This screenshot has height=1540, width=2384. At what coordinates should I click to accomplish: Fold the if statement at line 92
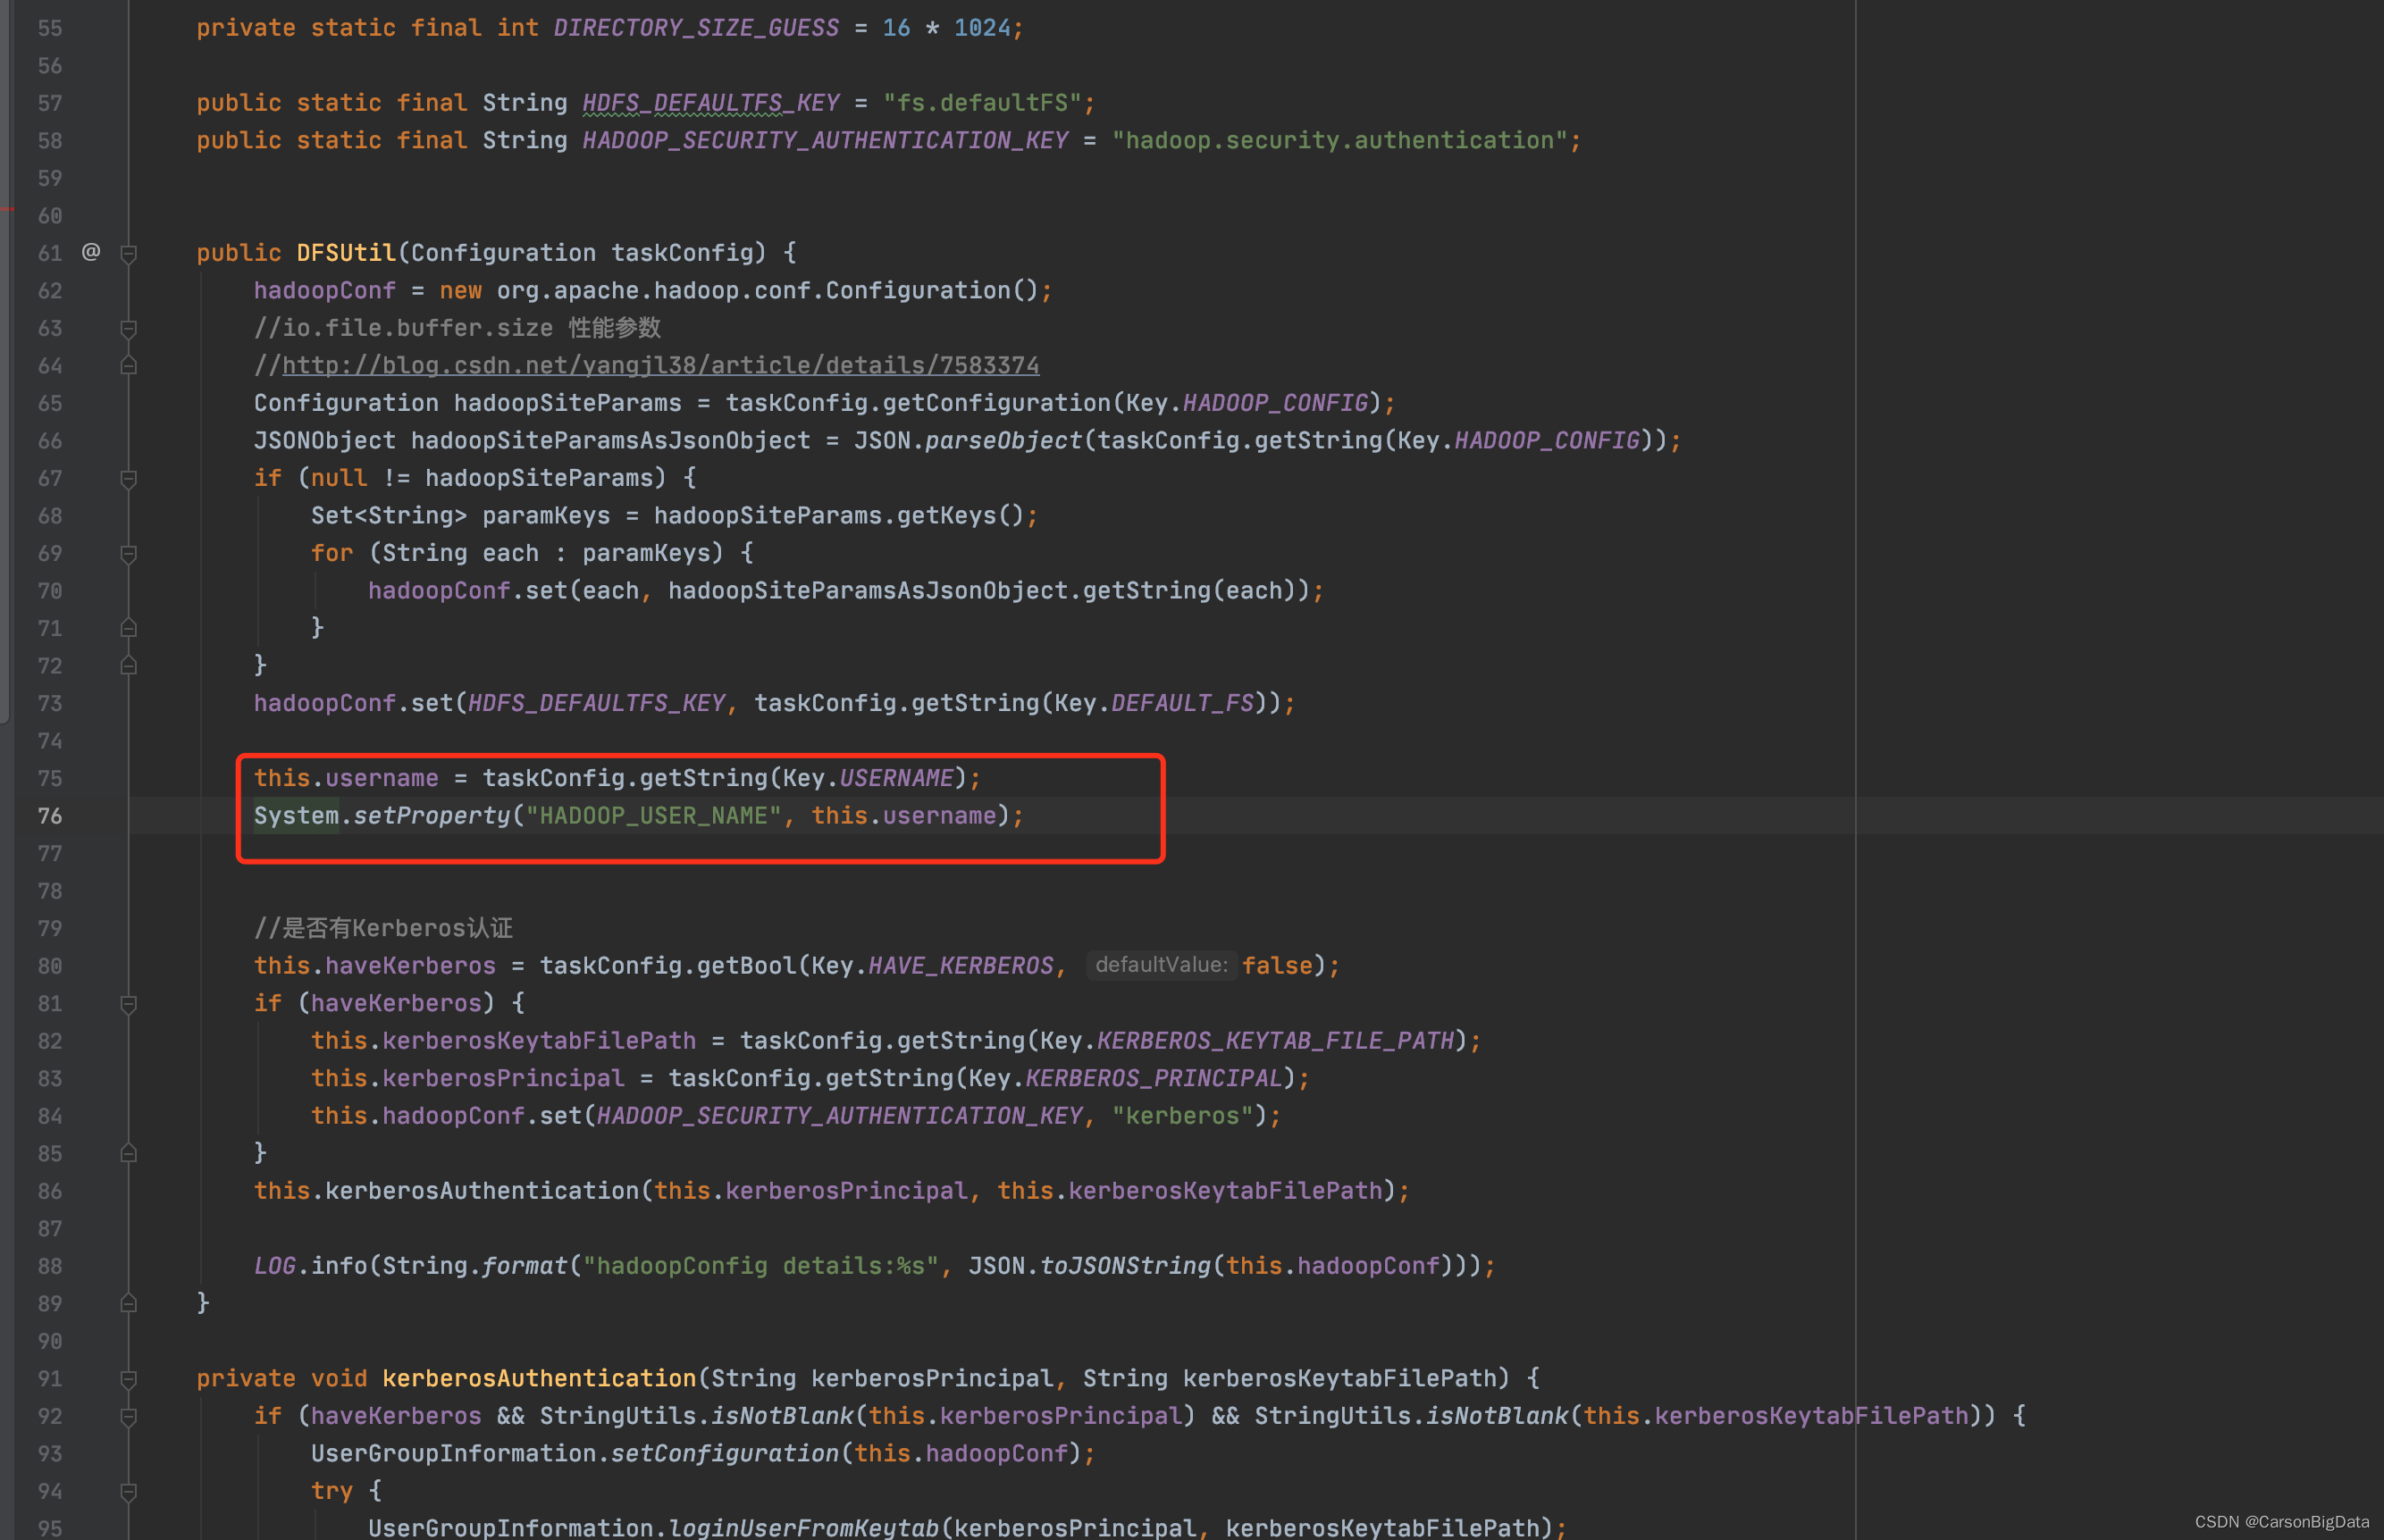point(128,1417)
